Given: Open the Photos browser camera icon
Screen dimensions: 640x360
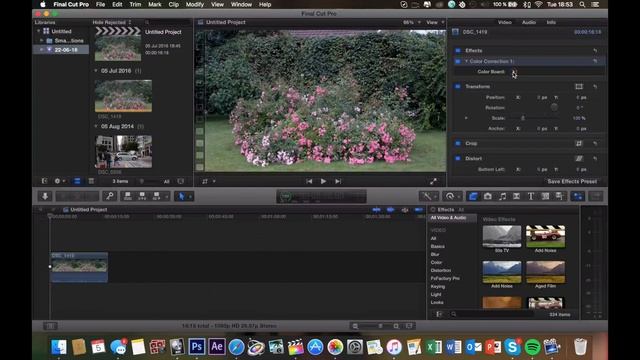Looking at the screenshot, I should (487, 196).
